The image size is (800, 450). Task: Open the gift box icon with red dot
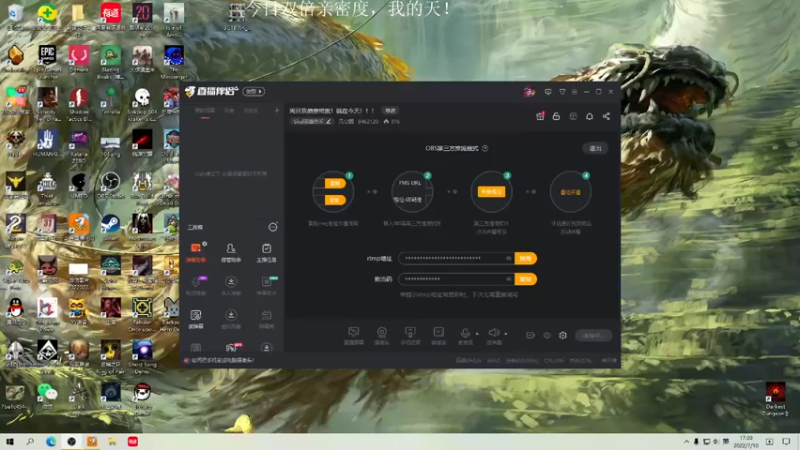540,116
